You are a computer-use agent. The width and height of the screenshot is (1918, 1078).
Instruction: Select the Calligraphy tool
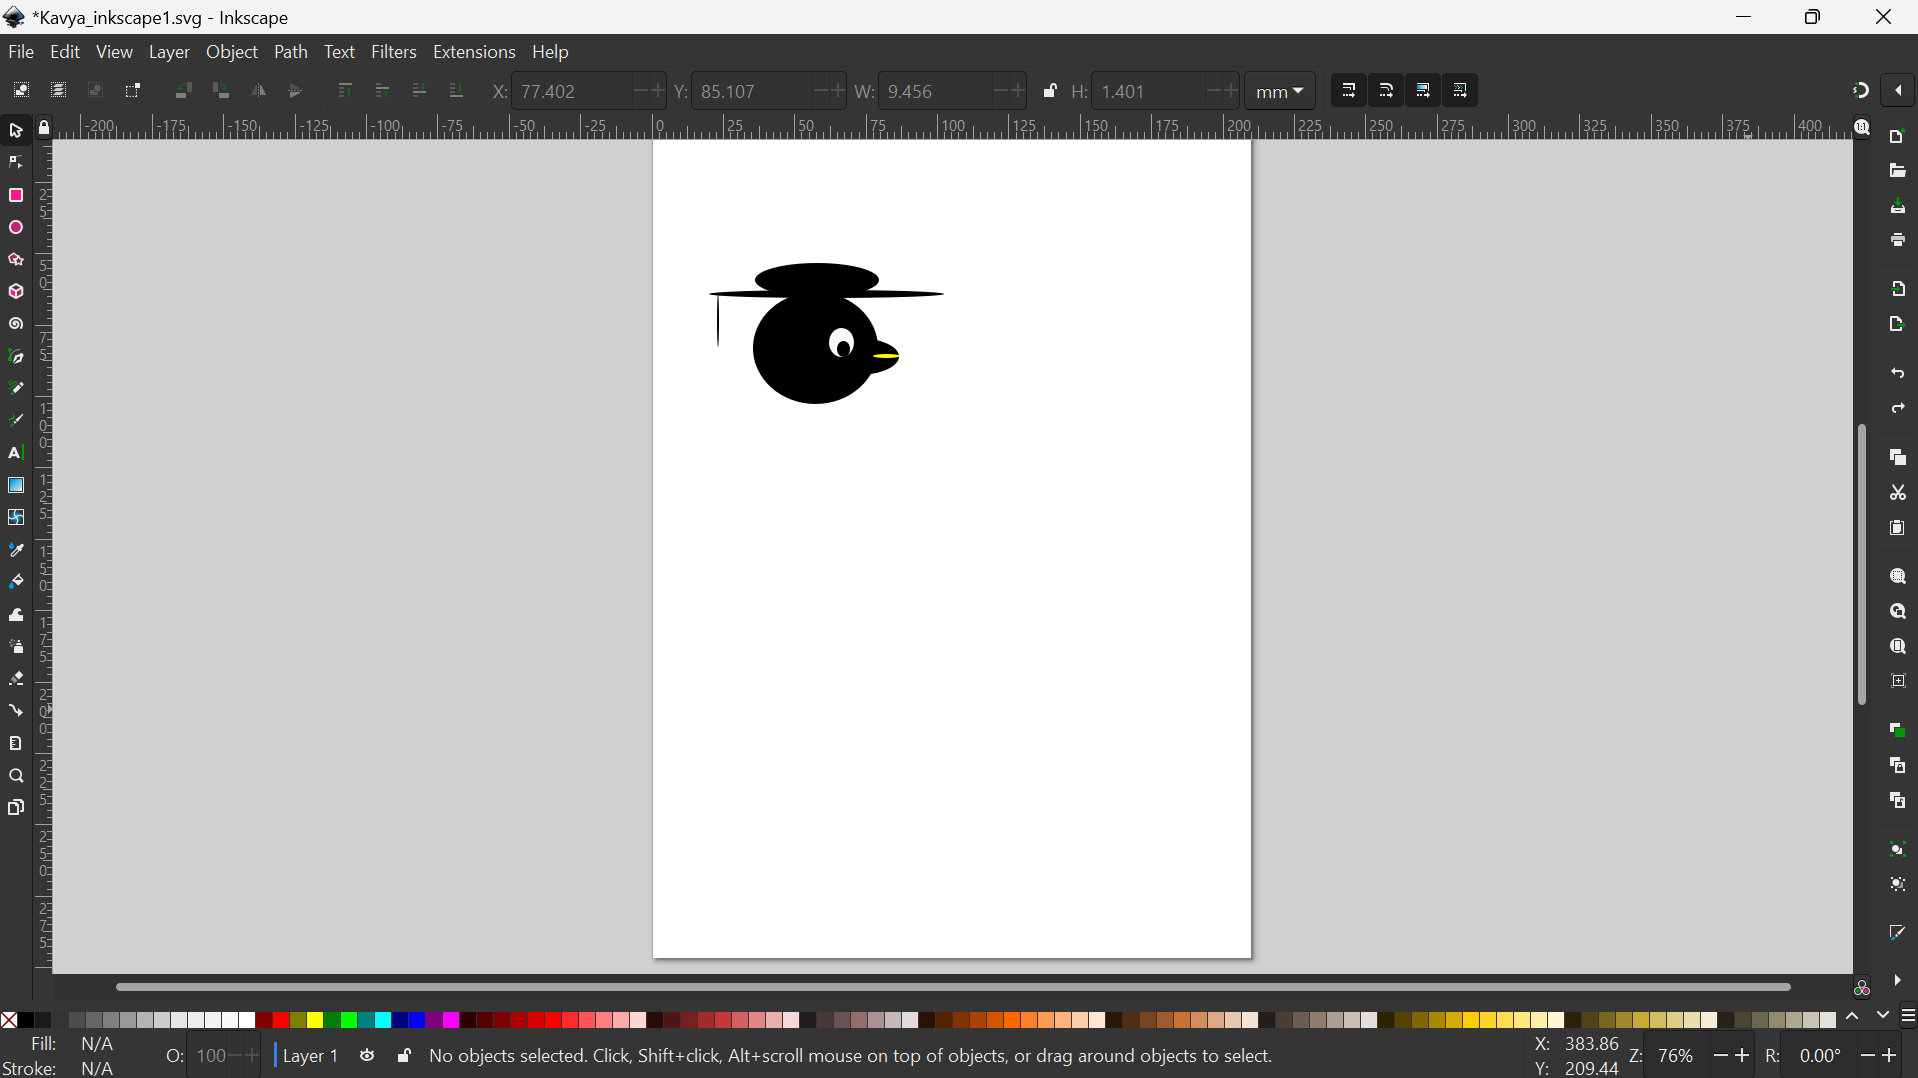click(16, 421)
